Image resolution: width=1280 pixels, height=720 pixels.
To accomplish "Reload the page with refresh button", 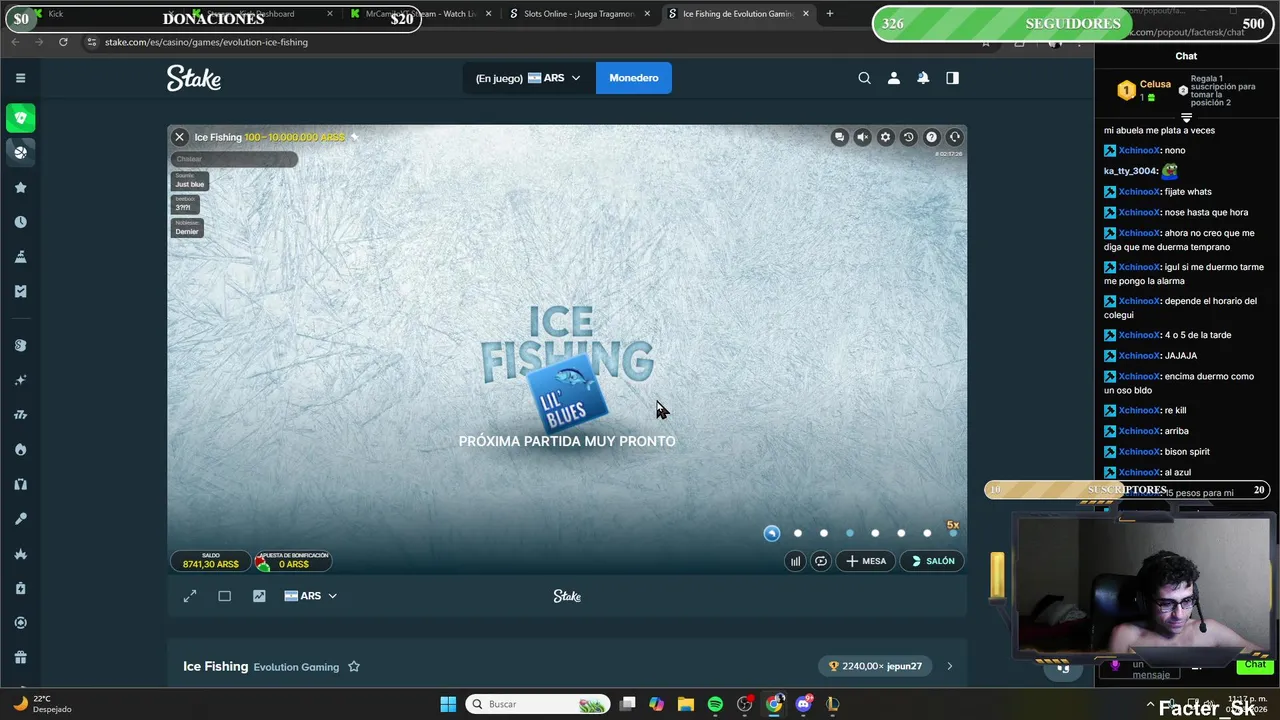I will (63, 42).
